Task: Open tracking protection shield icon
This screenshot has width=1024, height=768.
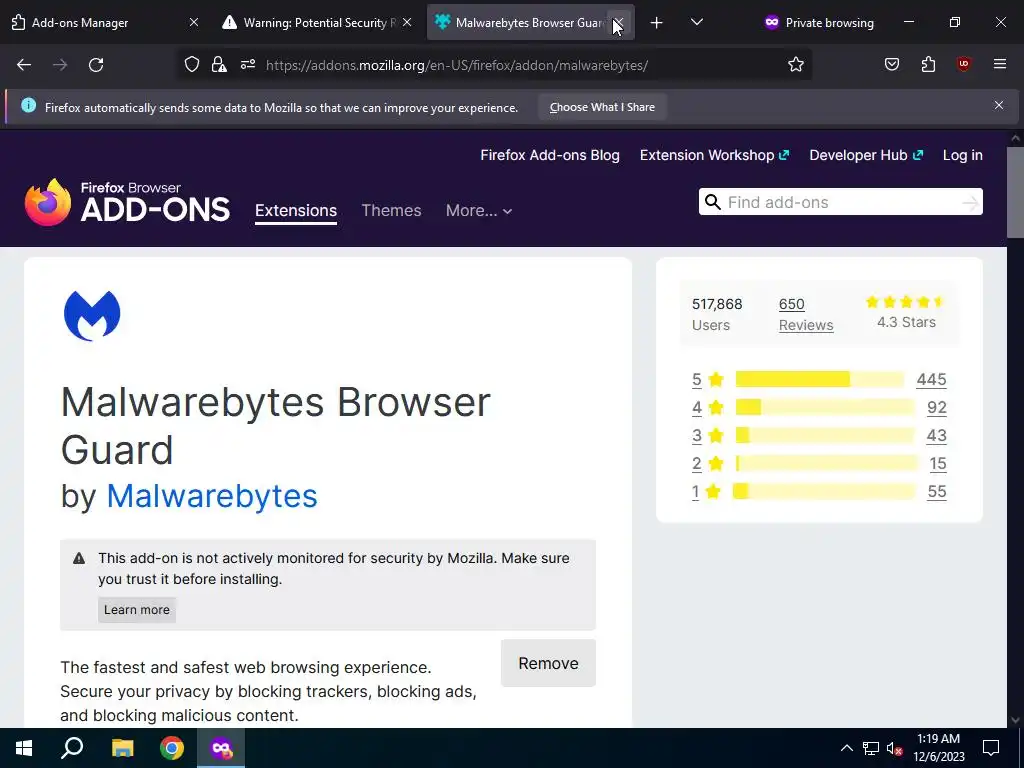Action: [191, 65]
